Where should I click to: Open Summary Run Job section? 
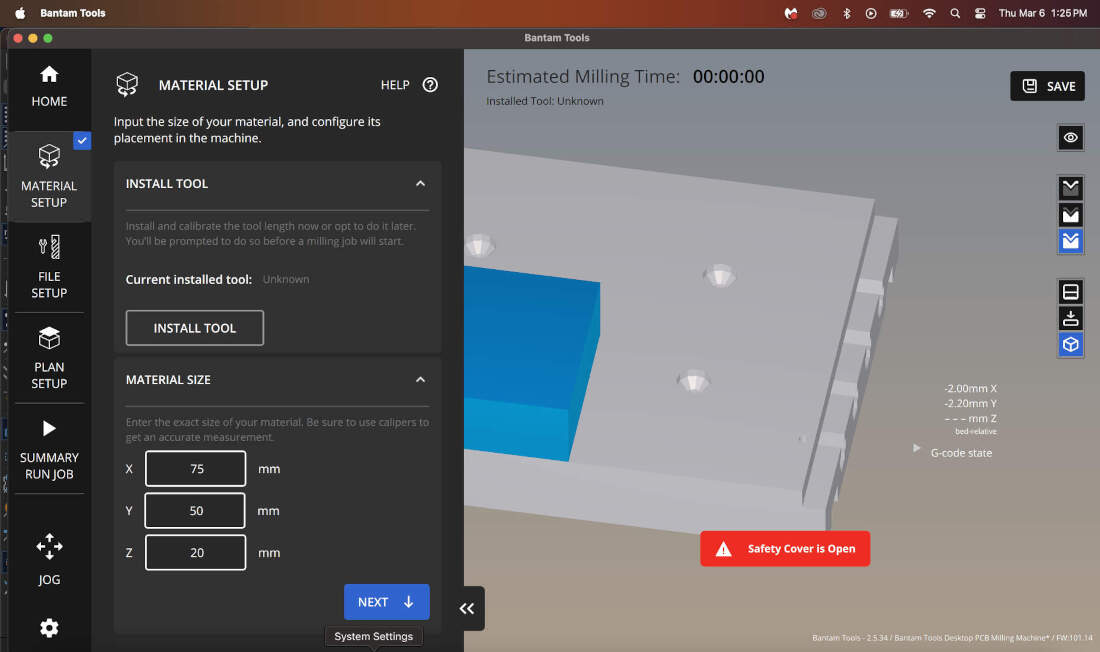[49, 448]
